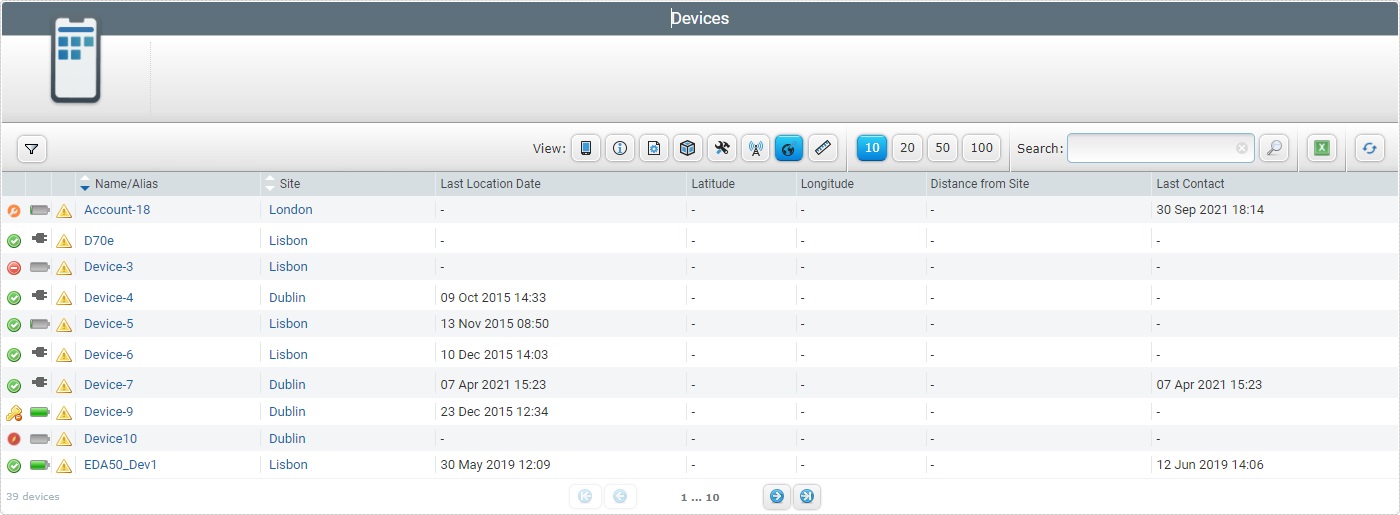This screenshot has width=1400, height=515.
Task: Show 50 devices per page
Action: click(942, 148)
